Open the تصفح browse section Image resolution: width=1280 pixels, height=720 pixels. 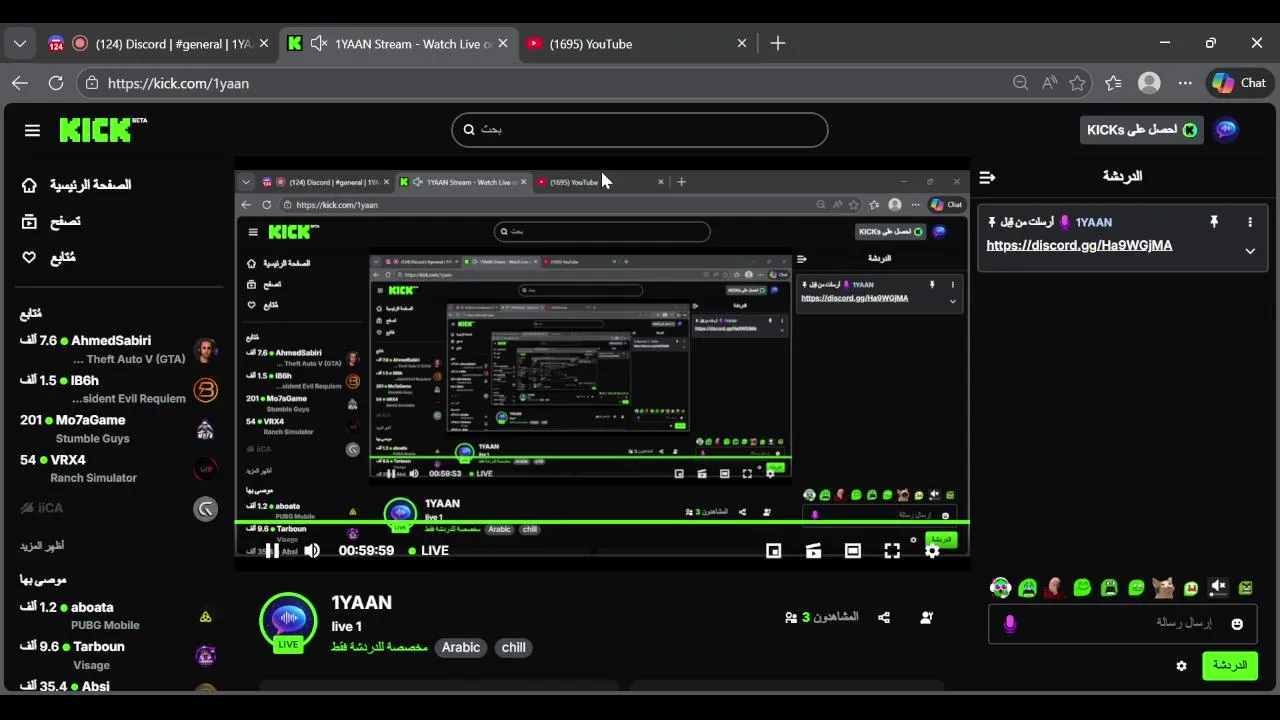pos(52,221)
